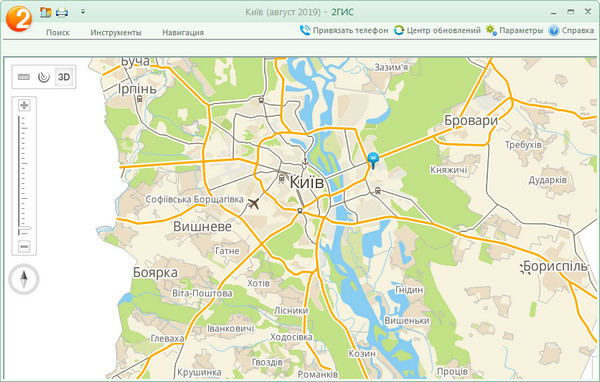Click the Вишеньки label on map
The image size is (600, 382).
coord(407,321)
